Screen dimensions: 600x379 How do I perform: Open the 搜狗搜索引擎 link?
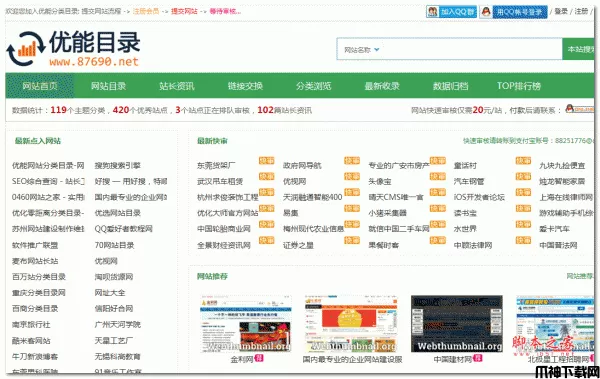click(117, 166)
